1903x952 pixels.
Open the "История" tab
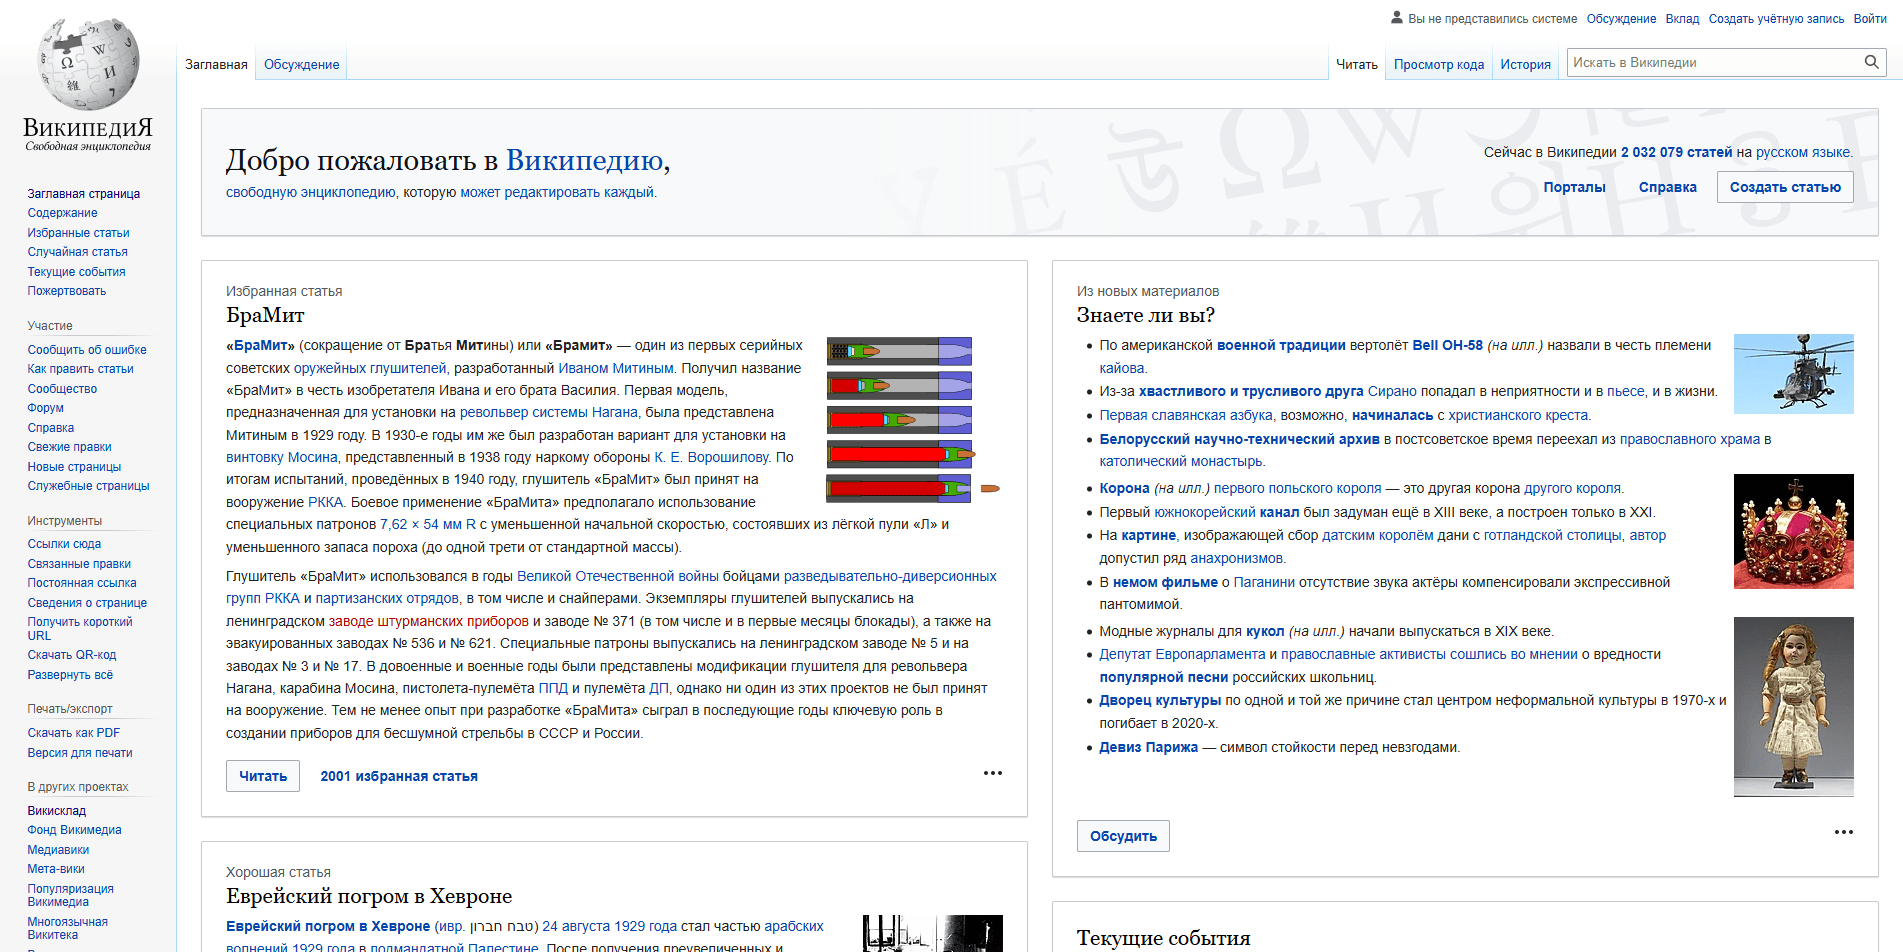(1525, 63)
